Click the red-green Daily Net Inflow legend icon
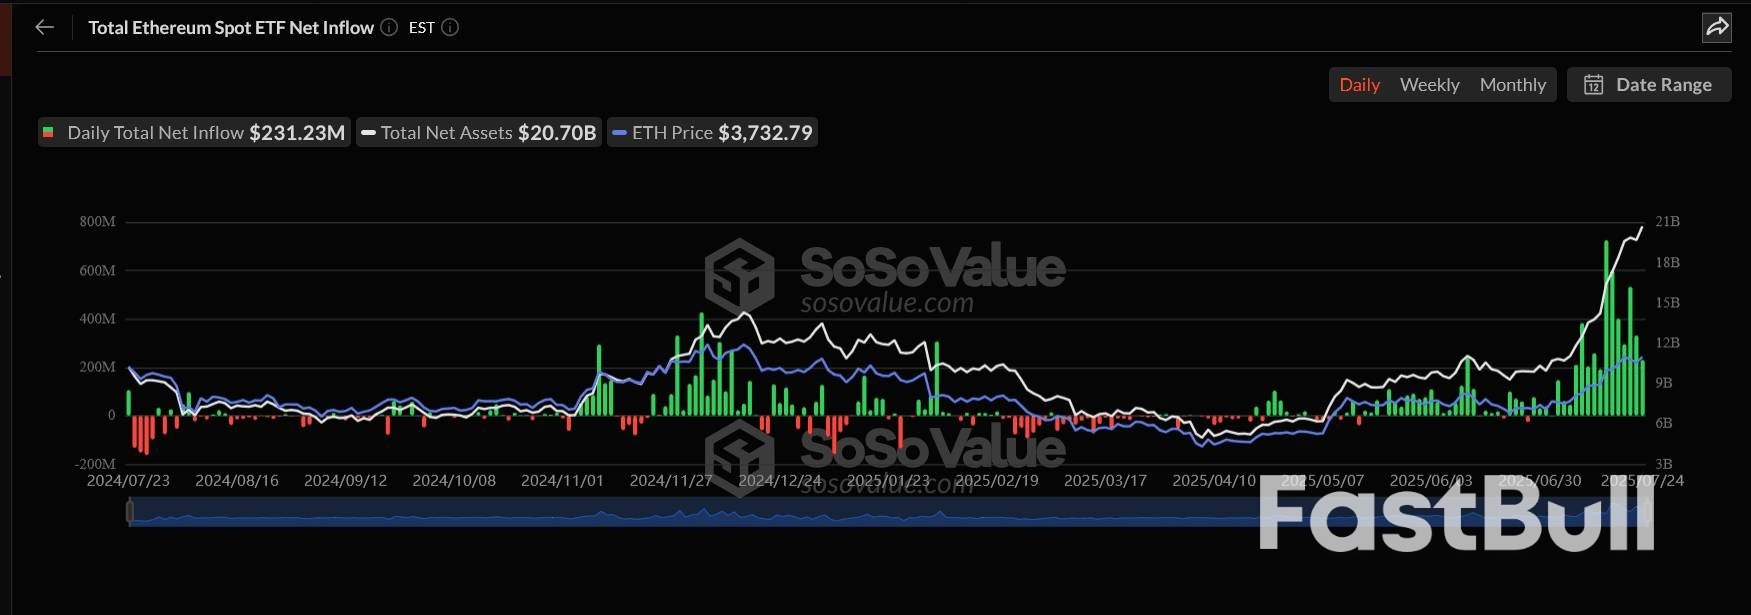The width and height of the screenshot is (1751, 615). coord(48,132)
